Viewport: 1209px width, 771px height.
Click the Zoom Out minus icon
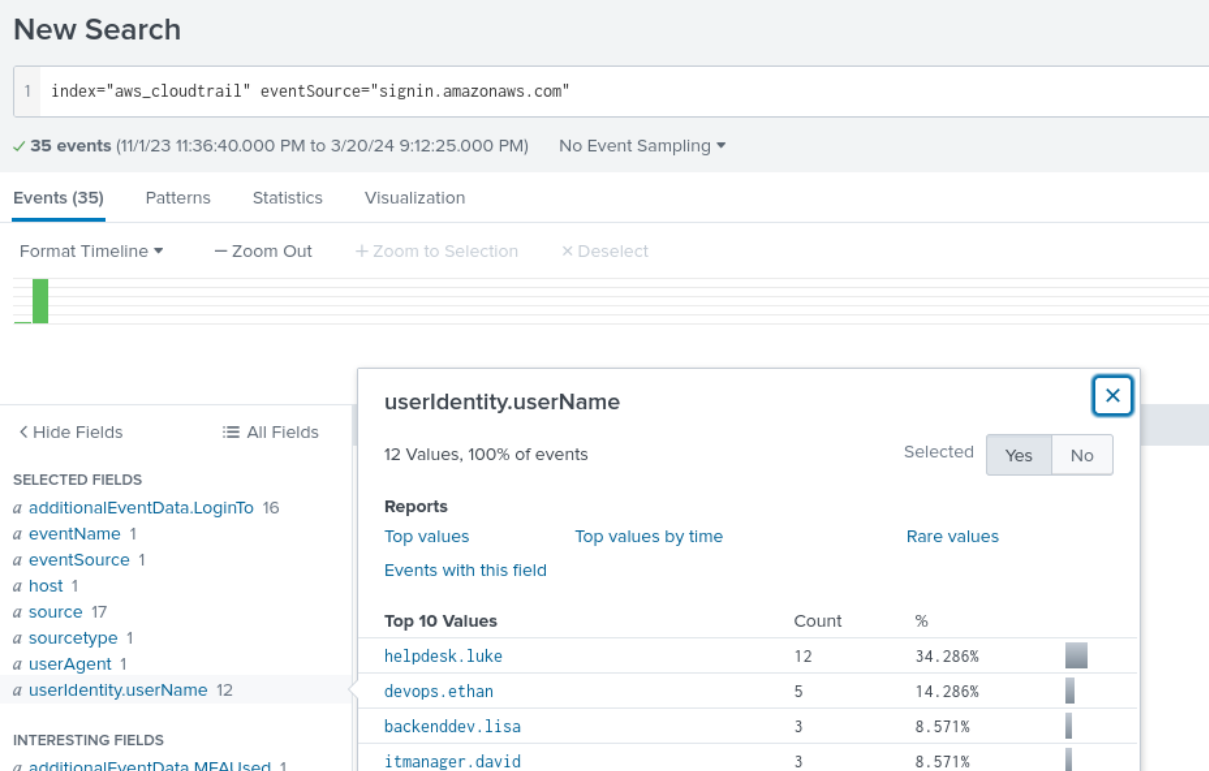pos(219,251)
